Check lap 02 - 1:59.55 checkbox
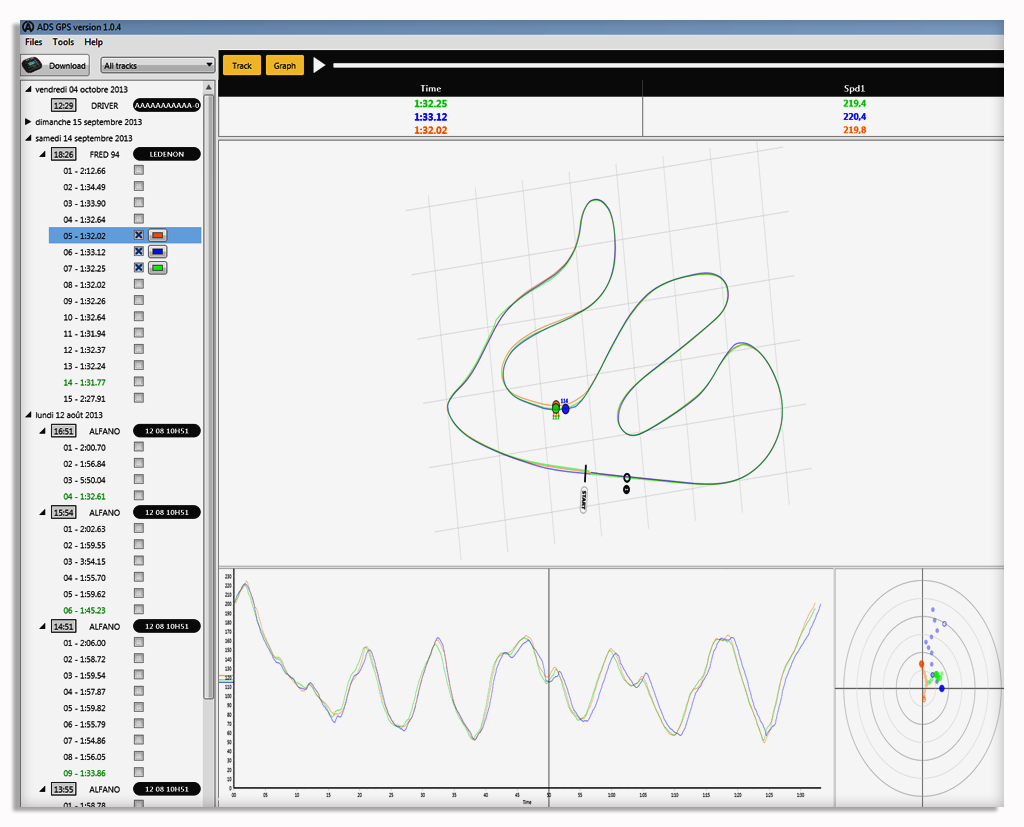The width and height of the screenshot is (1024, 827). coord(138,545)
